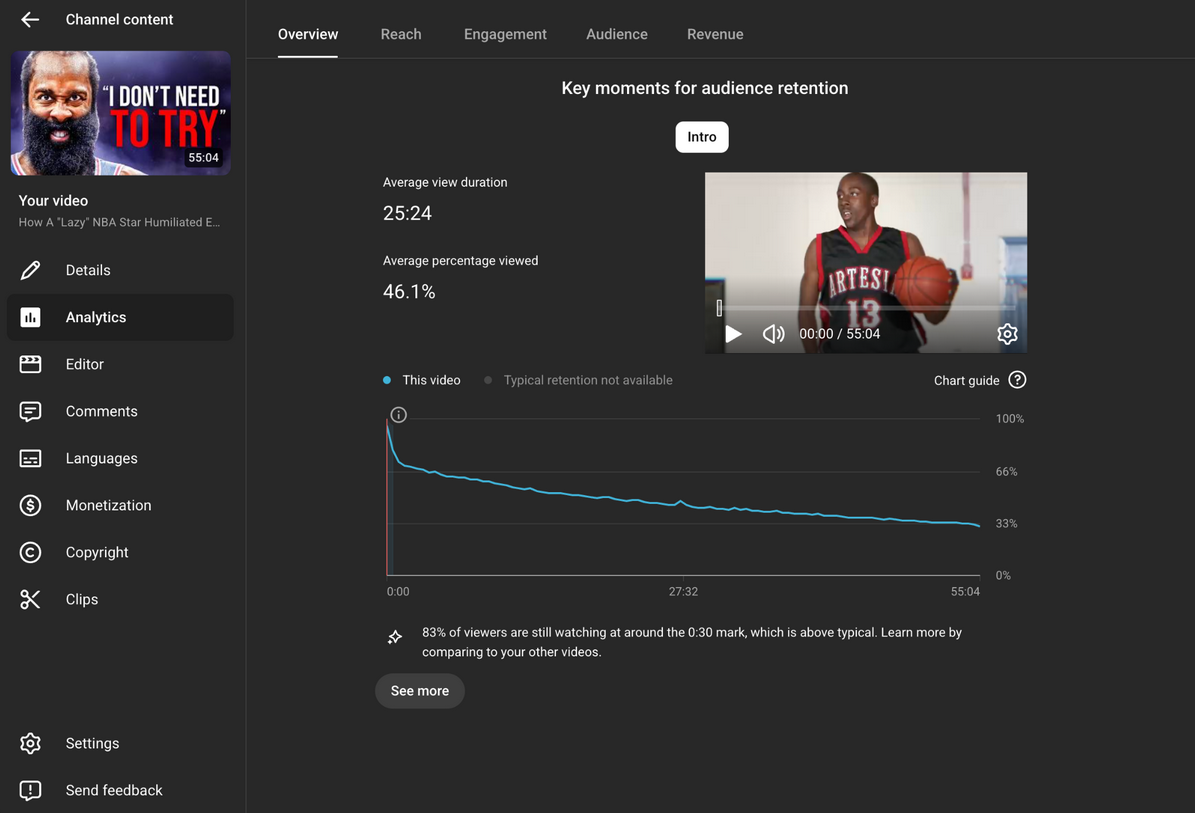Image resolution: width=1195 pixels, height=813 pixels.
Task: Mute the video preview volume
Action: coord(774,334)
